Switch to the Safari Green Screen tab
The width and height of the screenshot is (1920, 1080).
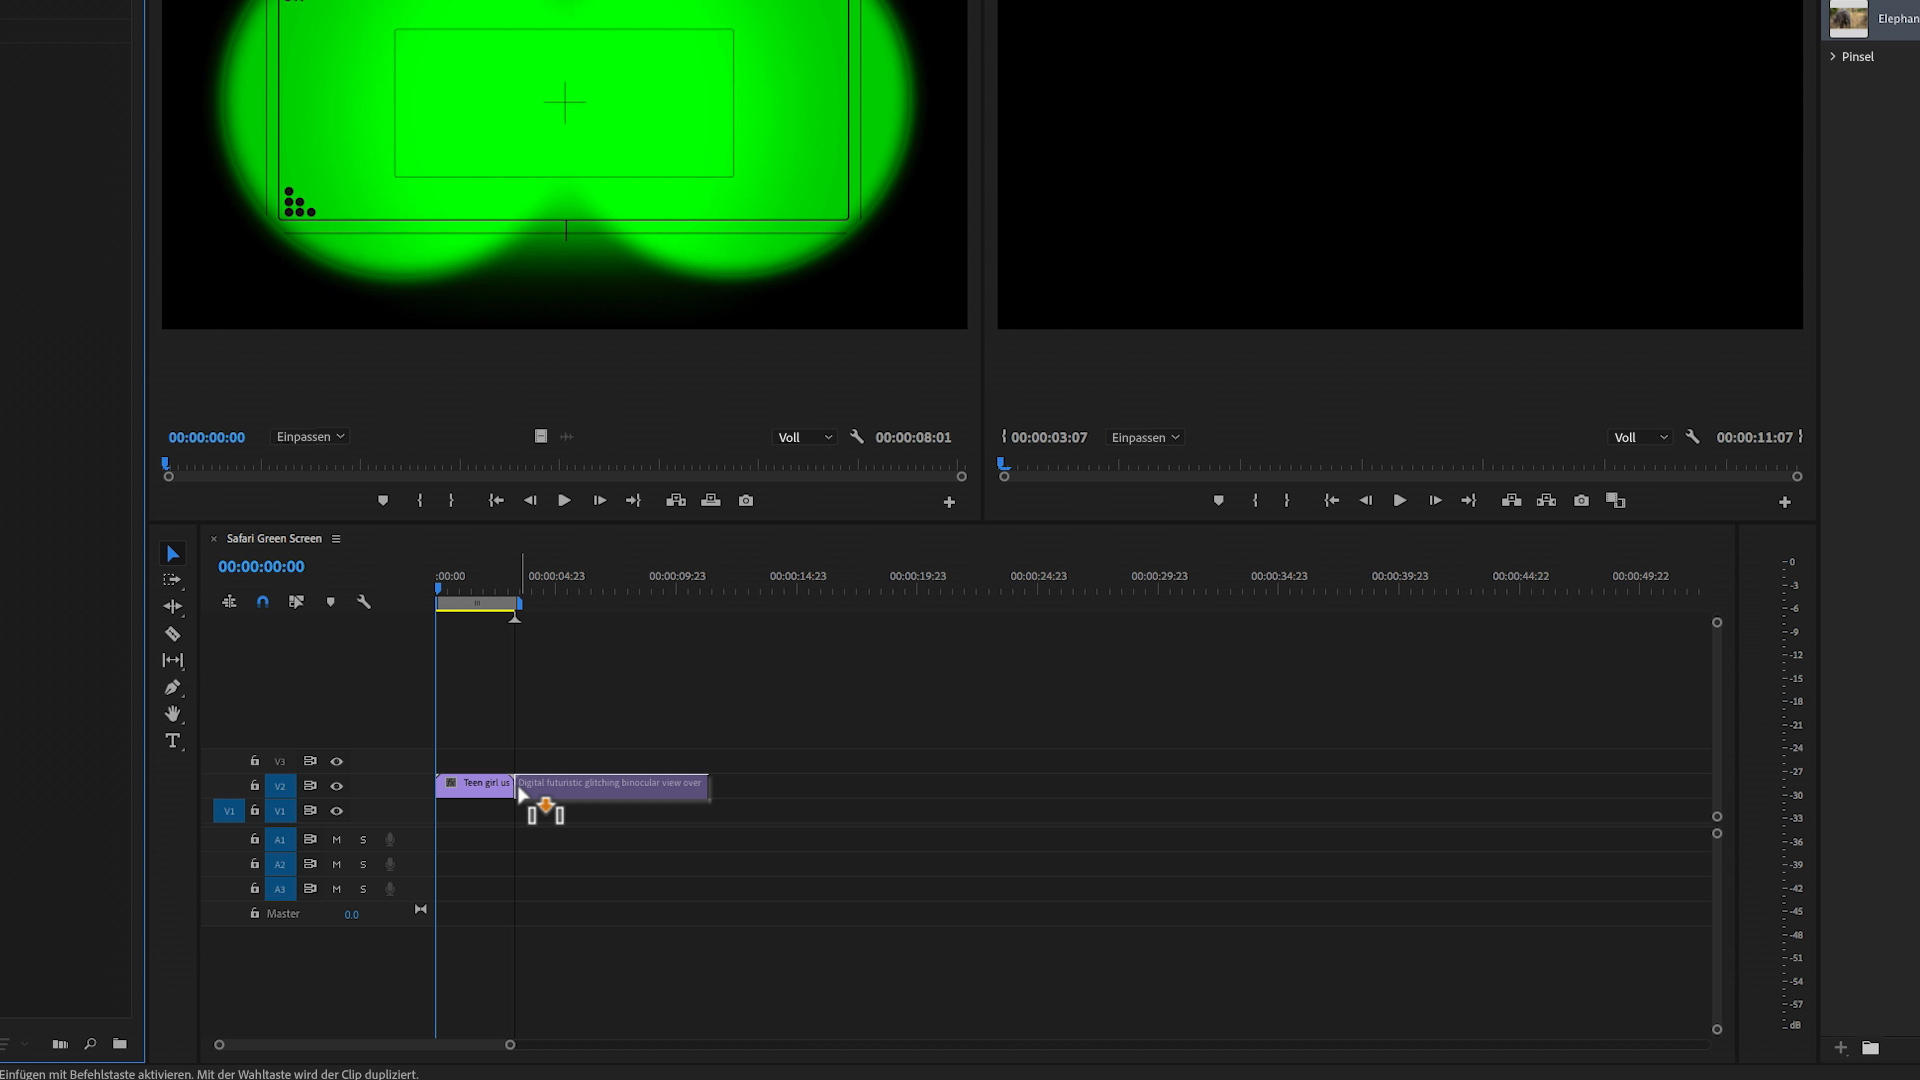(274, 538)
